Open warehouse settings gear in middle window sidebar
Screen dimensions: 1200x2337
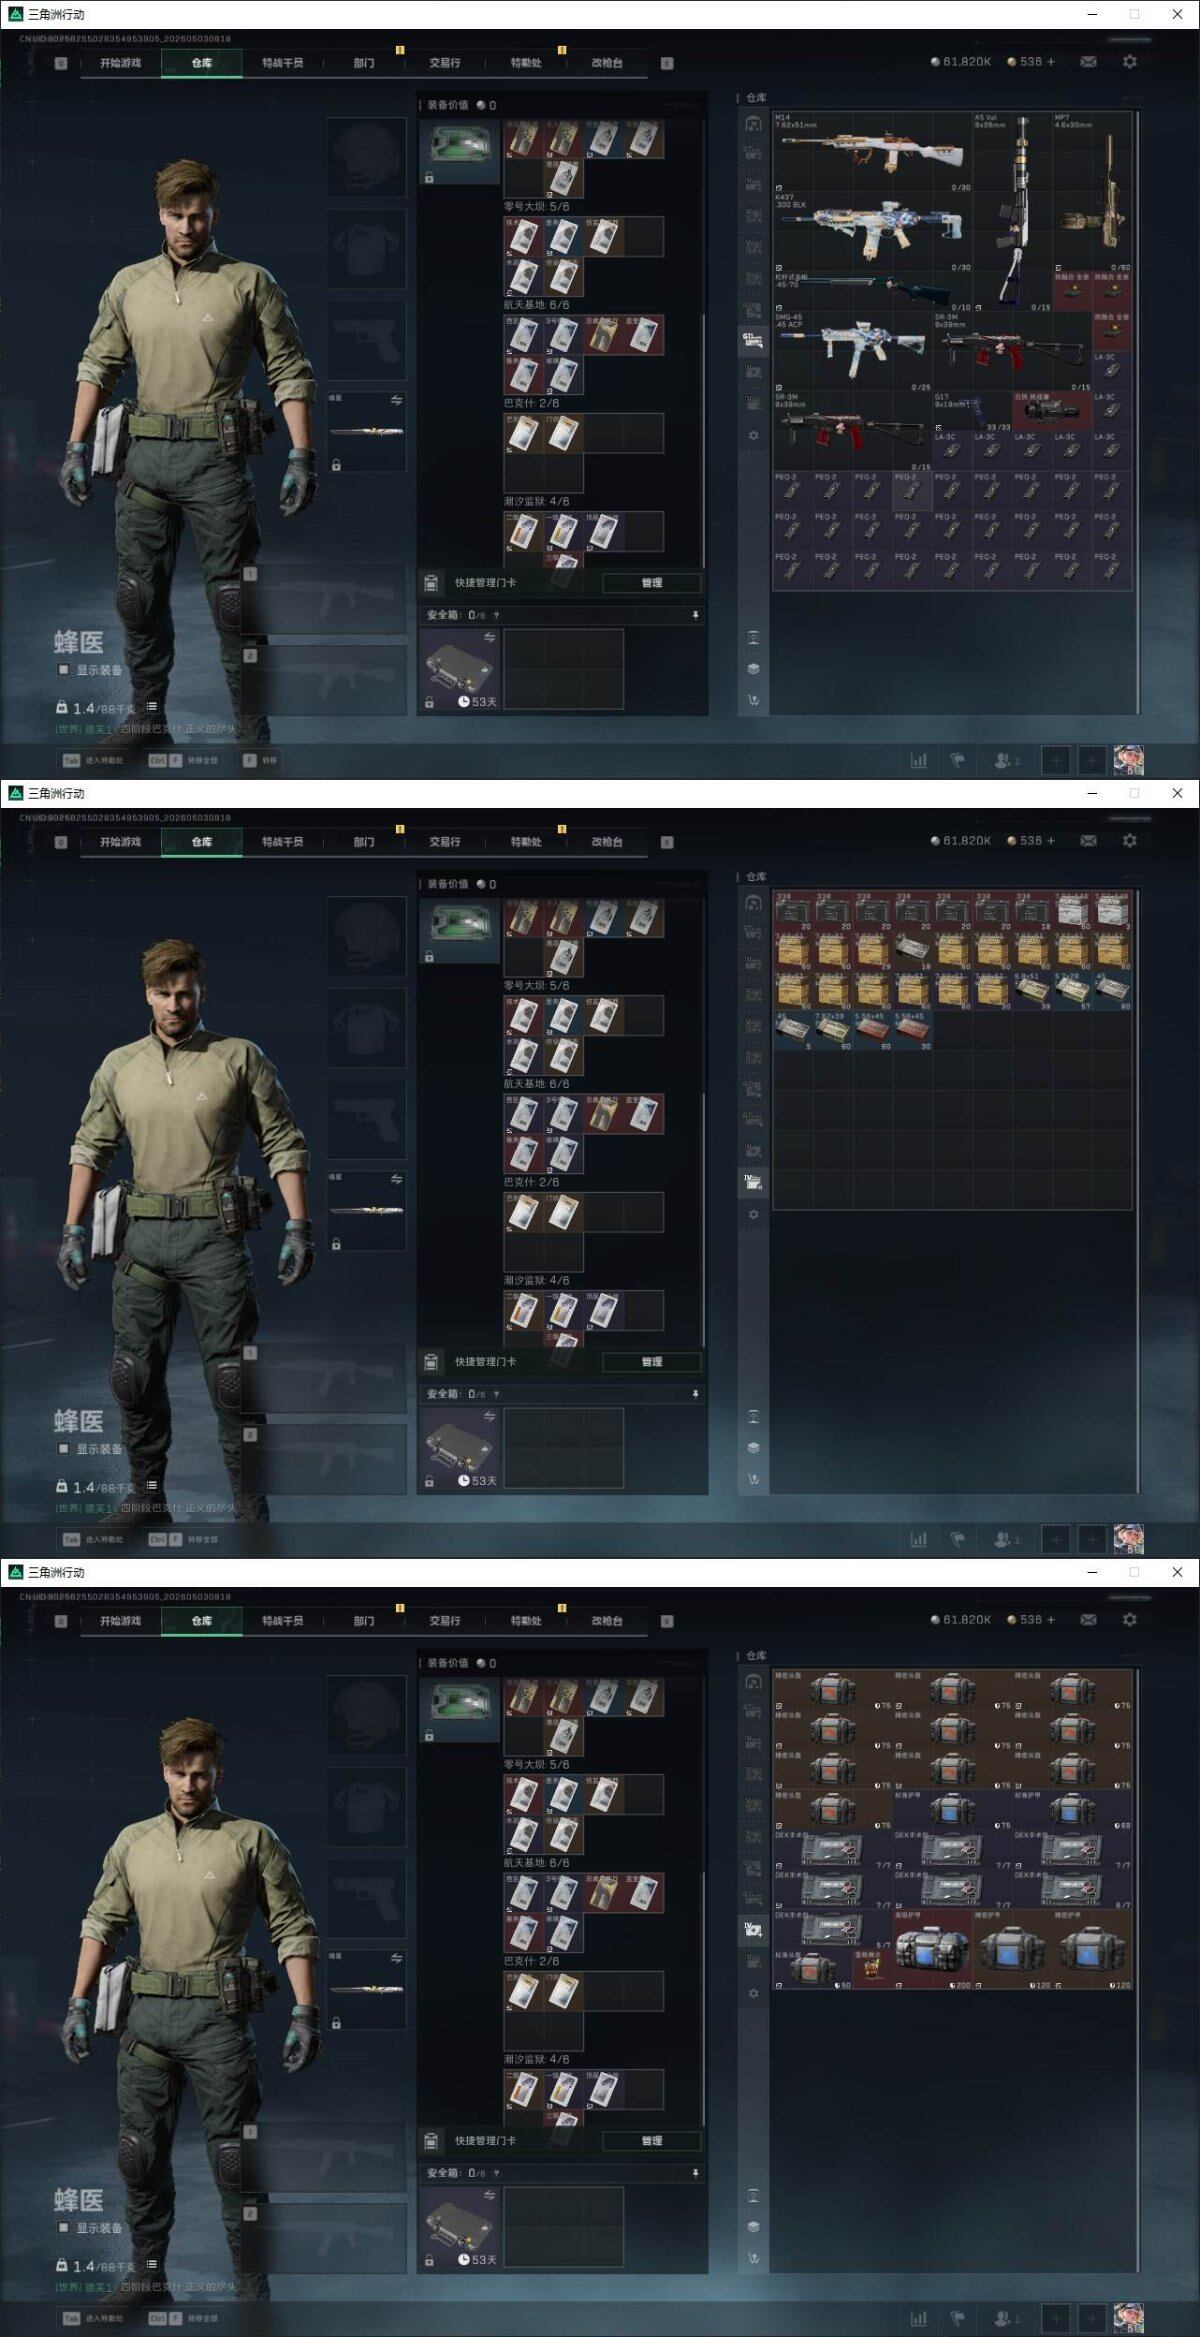click(x=754, y=1215)
